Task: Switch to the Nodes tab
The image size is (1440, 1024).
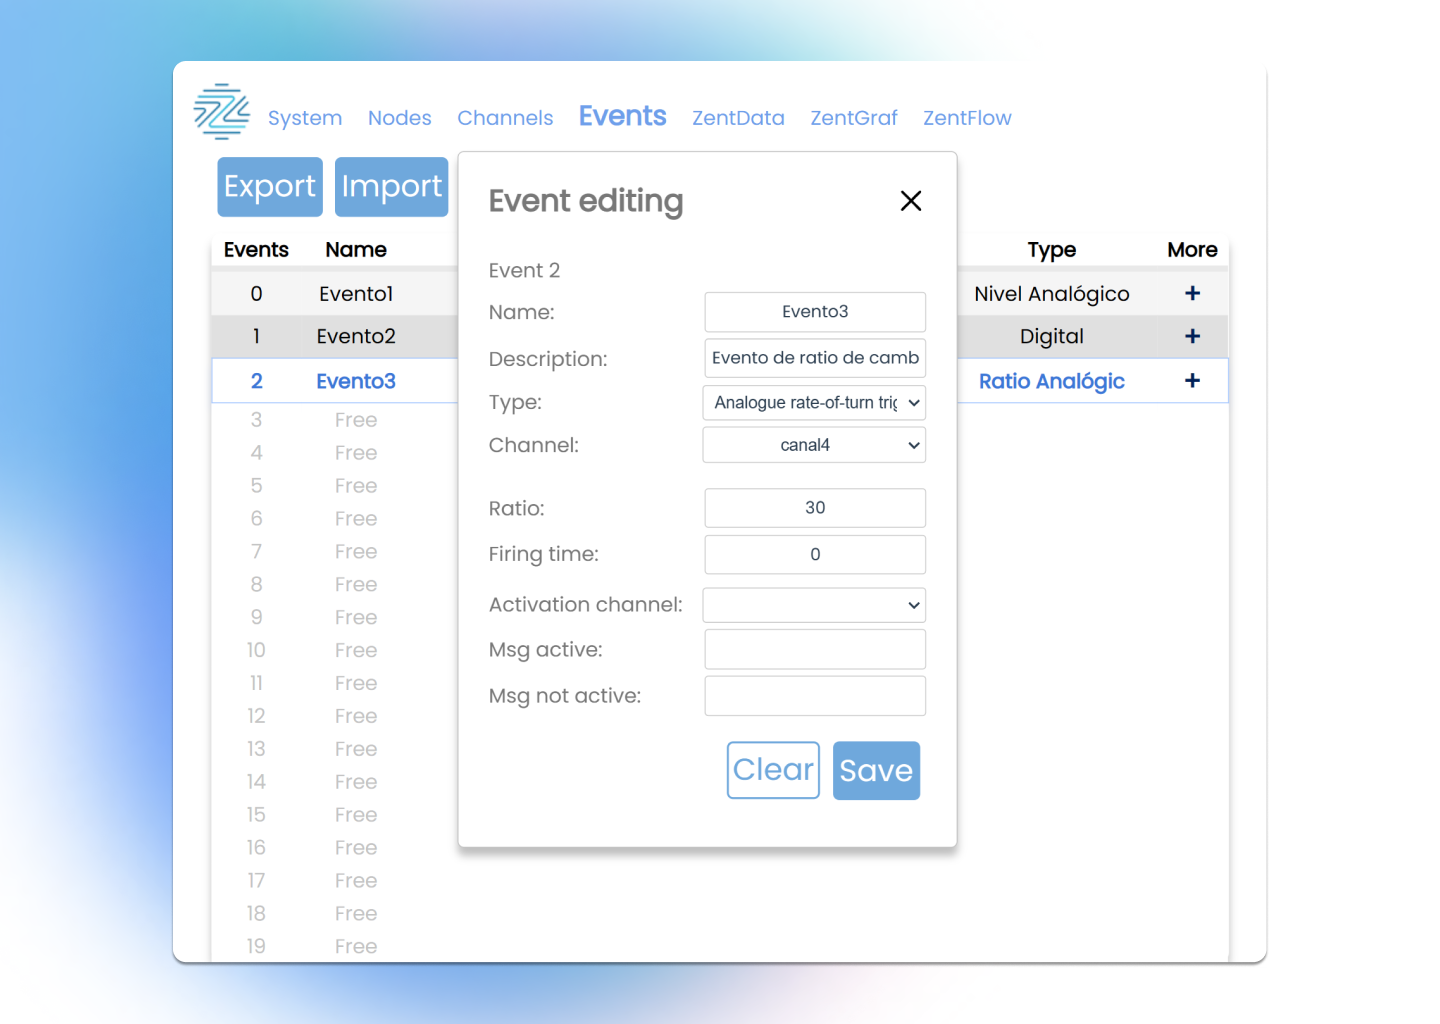Action: click(400, 118)
